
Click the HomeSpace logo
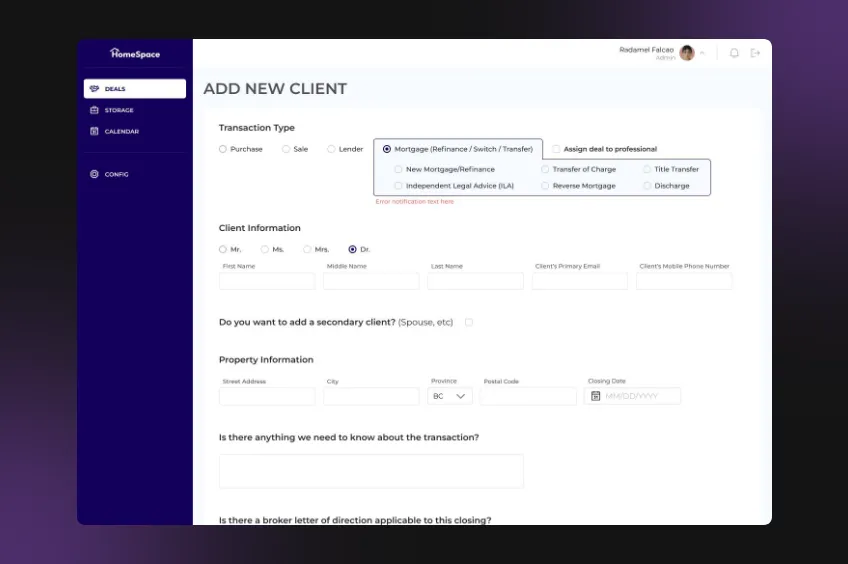point(135,53)
